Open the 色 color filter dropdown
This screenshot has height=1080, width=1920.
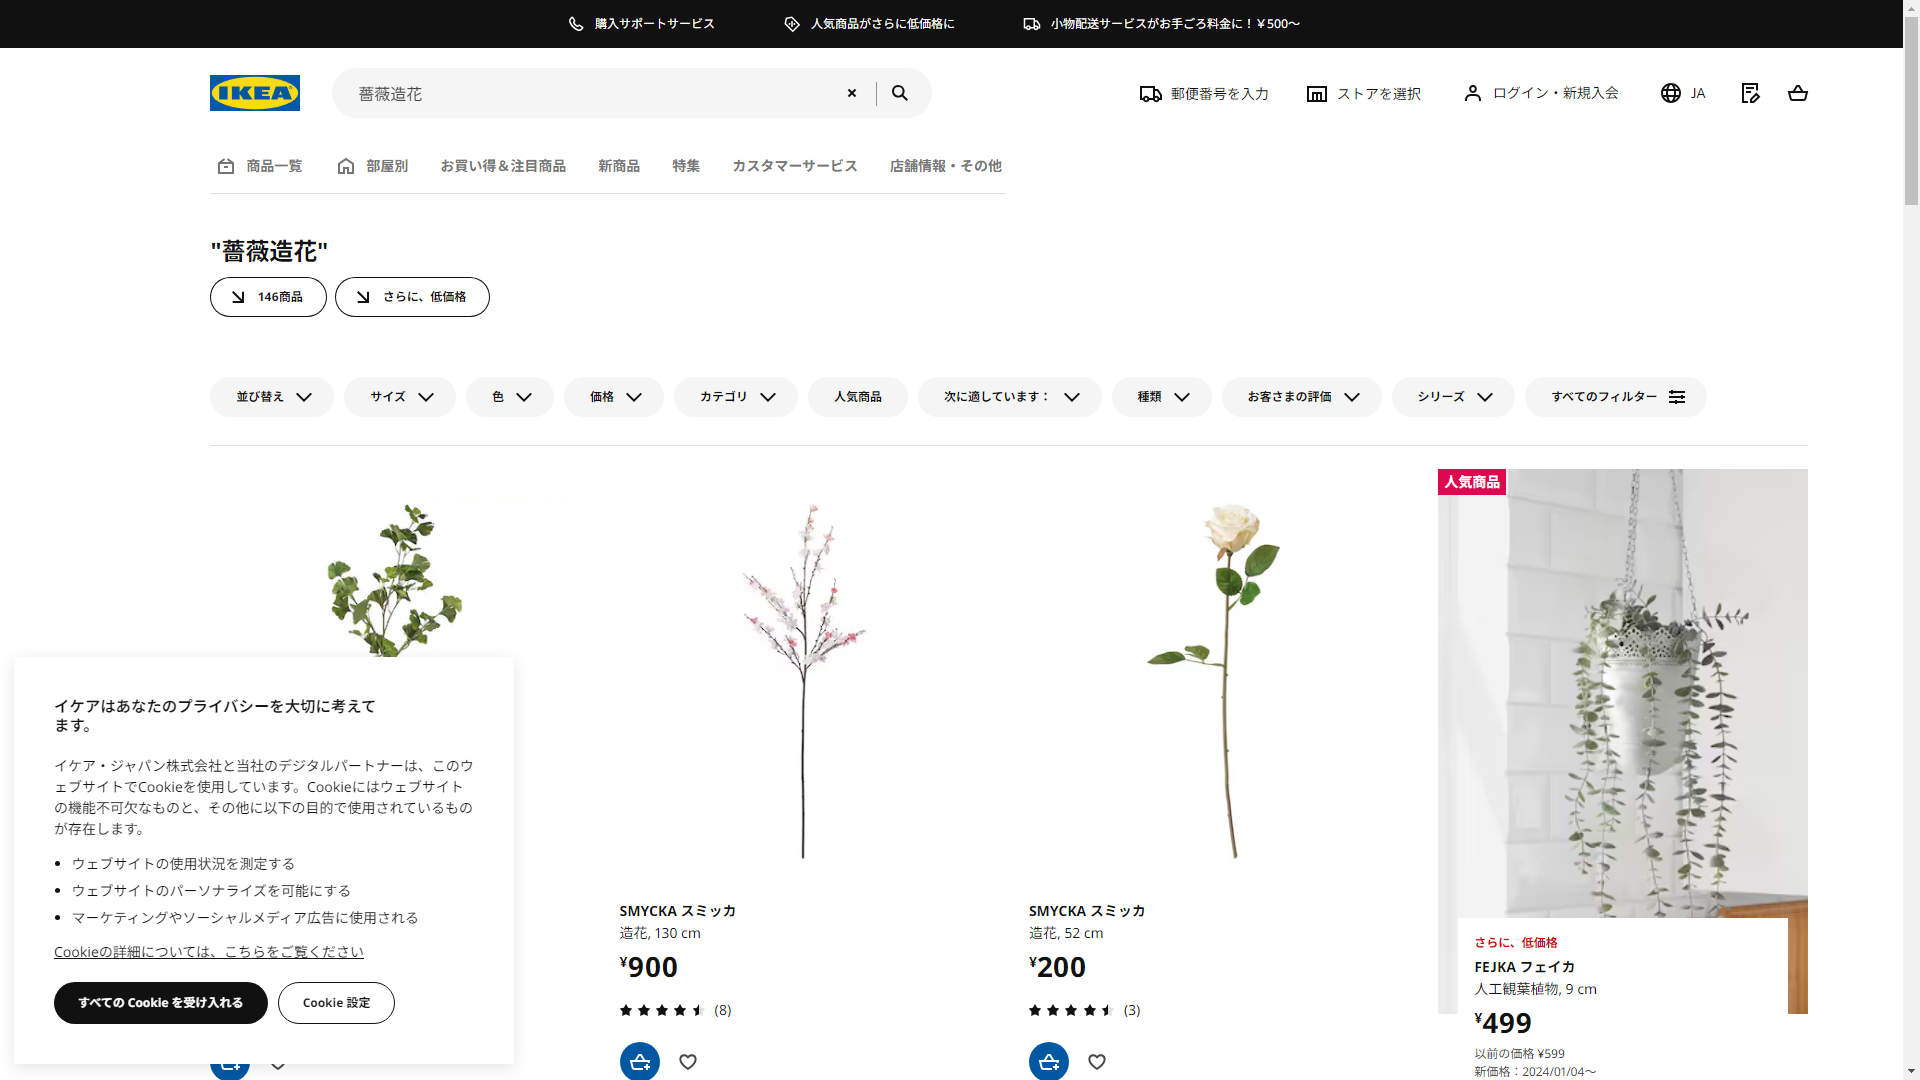[509, 397]
